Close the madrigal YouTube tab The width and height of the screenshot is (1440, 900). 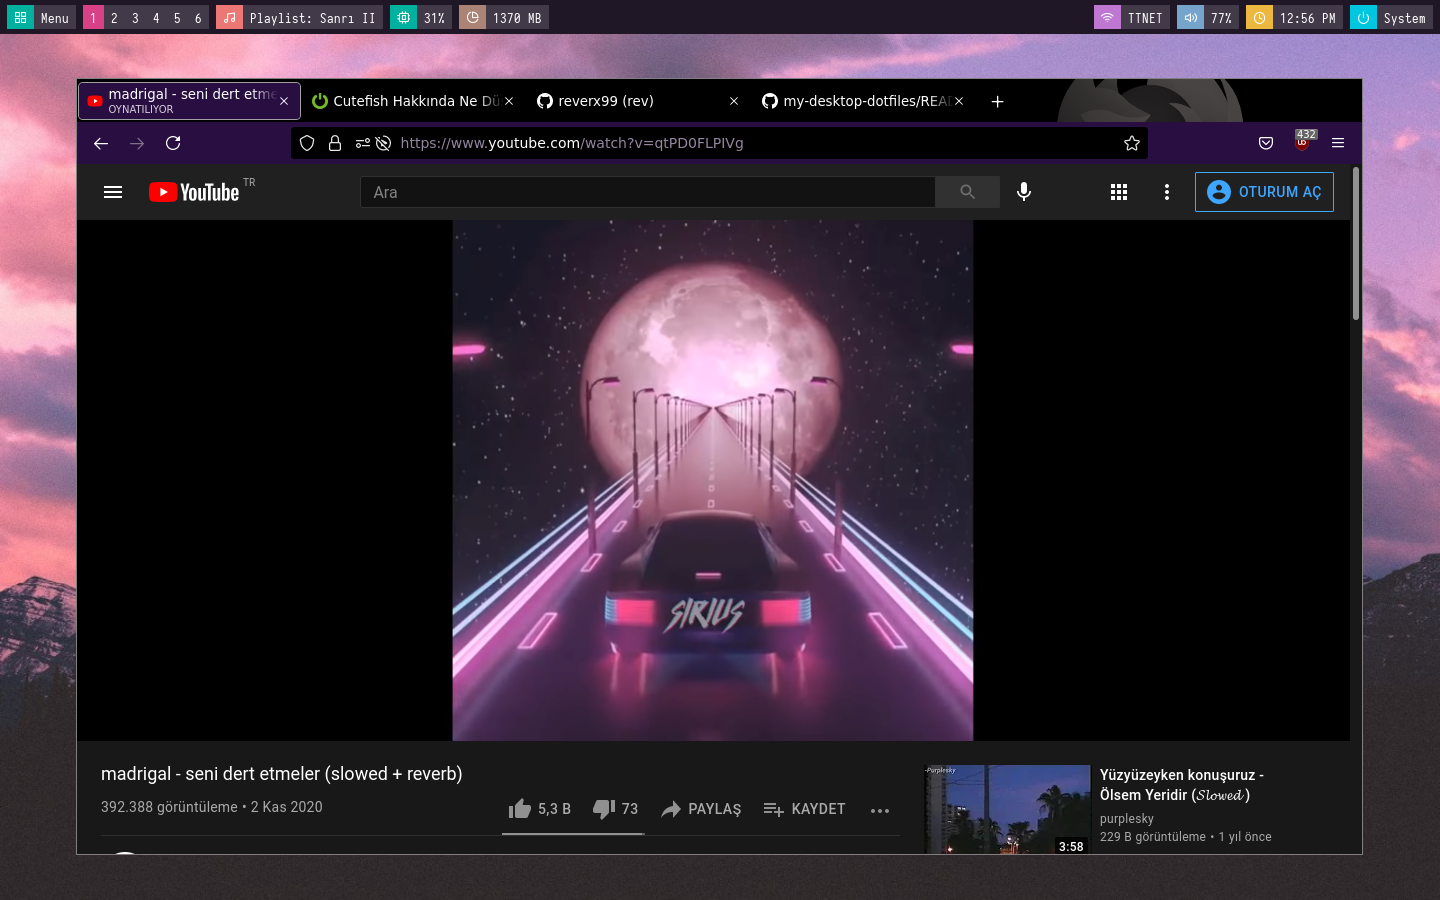click(x=284, y=101)
